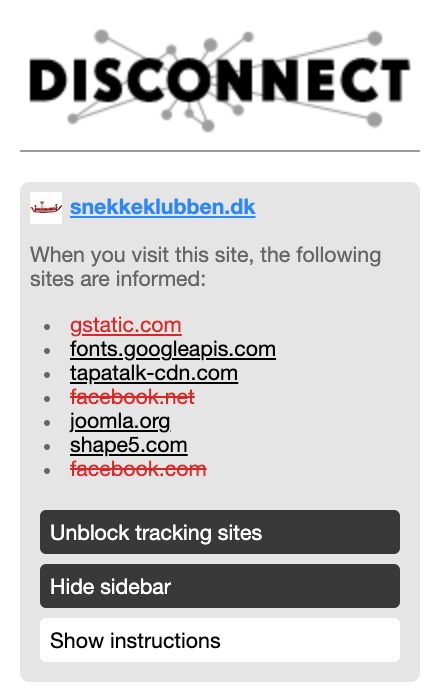This screenshot has height=686, width=426.
Task: Open the snekkeklubben.dk site link
Action: pos(163,207)
